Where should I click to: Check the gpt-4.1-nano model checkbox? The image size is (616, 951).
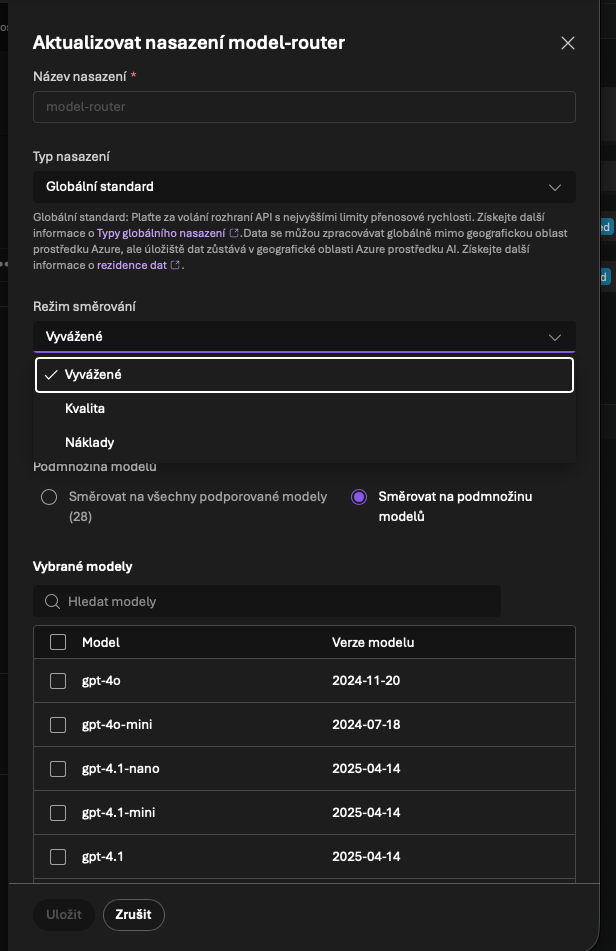click(x=58, y=768)
